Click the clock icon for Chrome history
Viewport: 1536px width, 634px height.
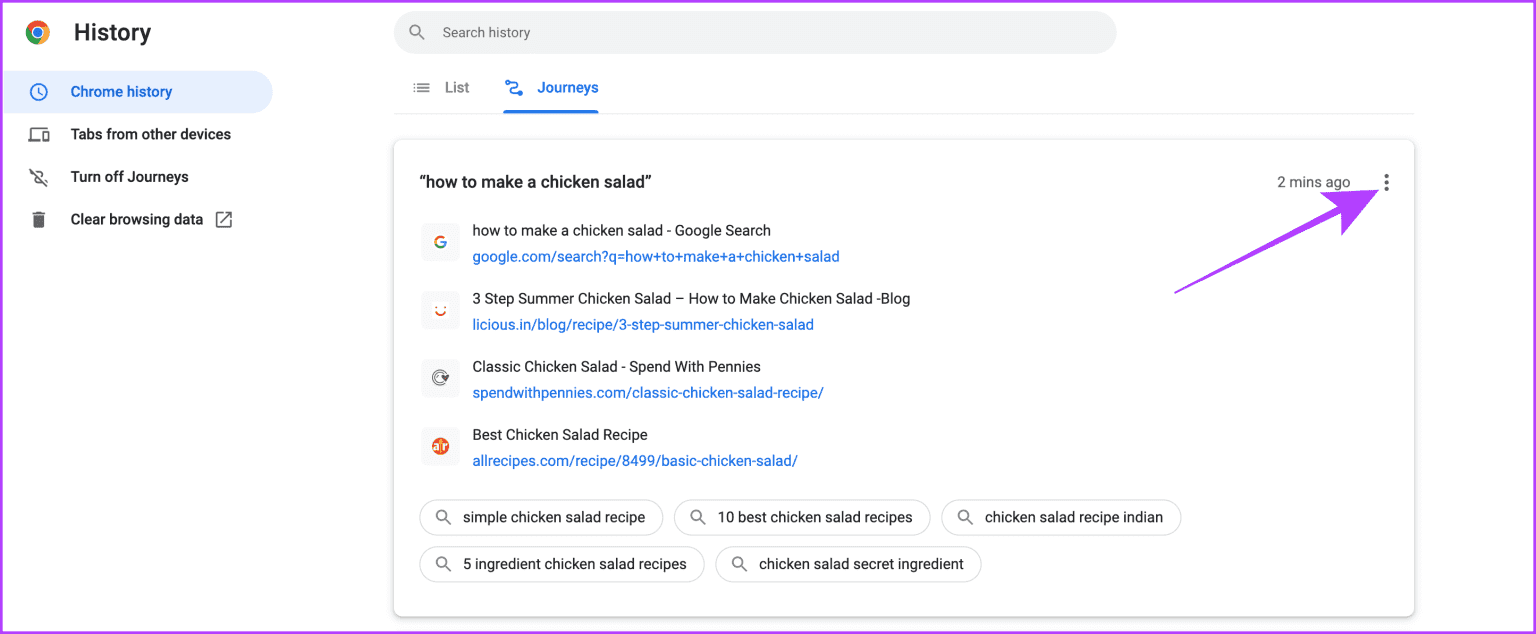(x=39, y=92)
